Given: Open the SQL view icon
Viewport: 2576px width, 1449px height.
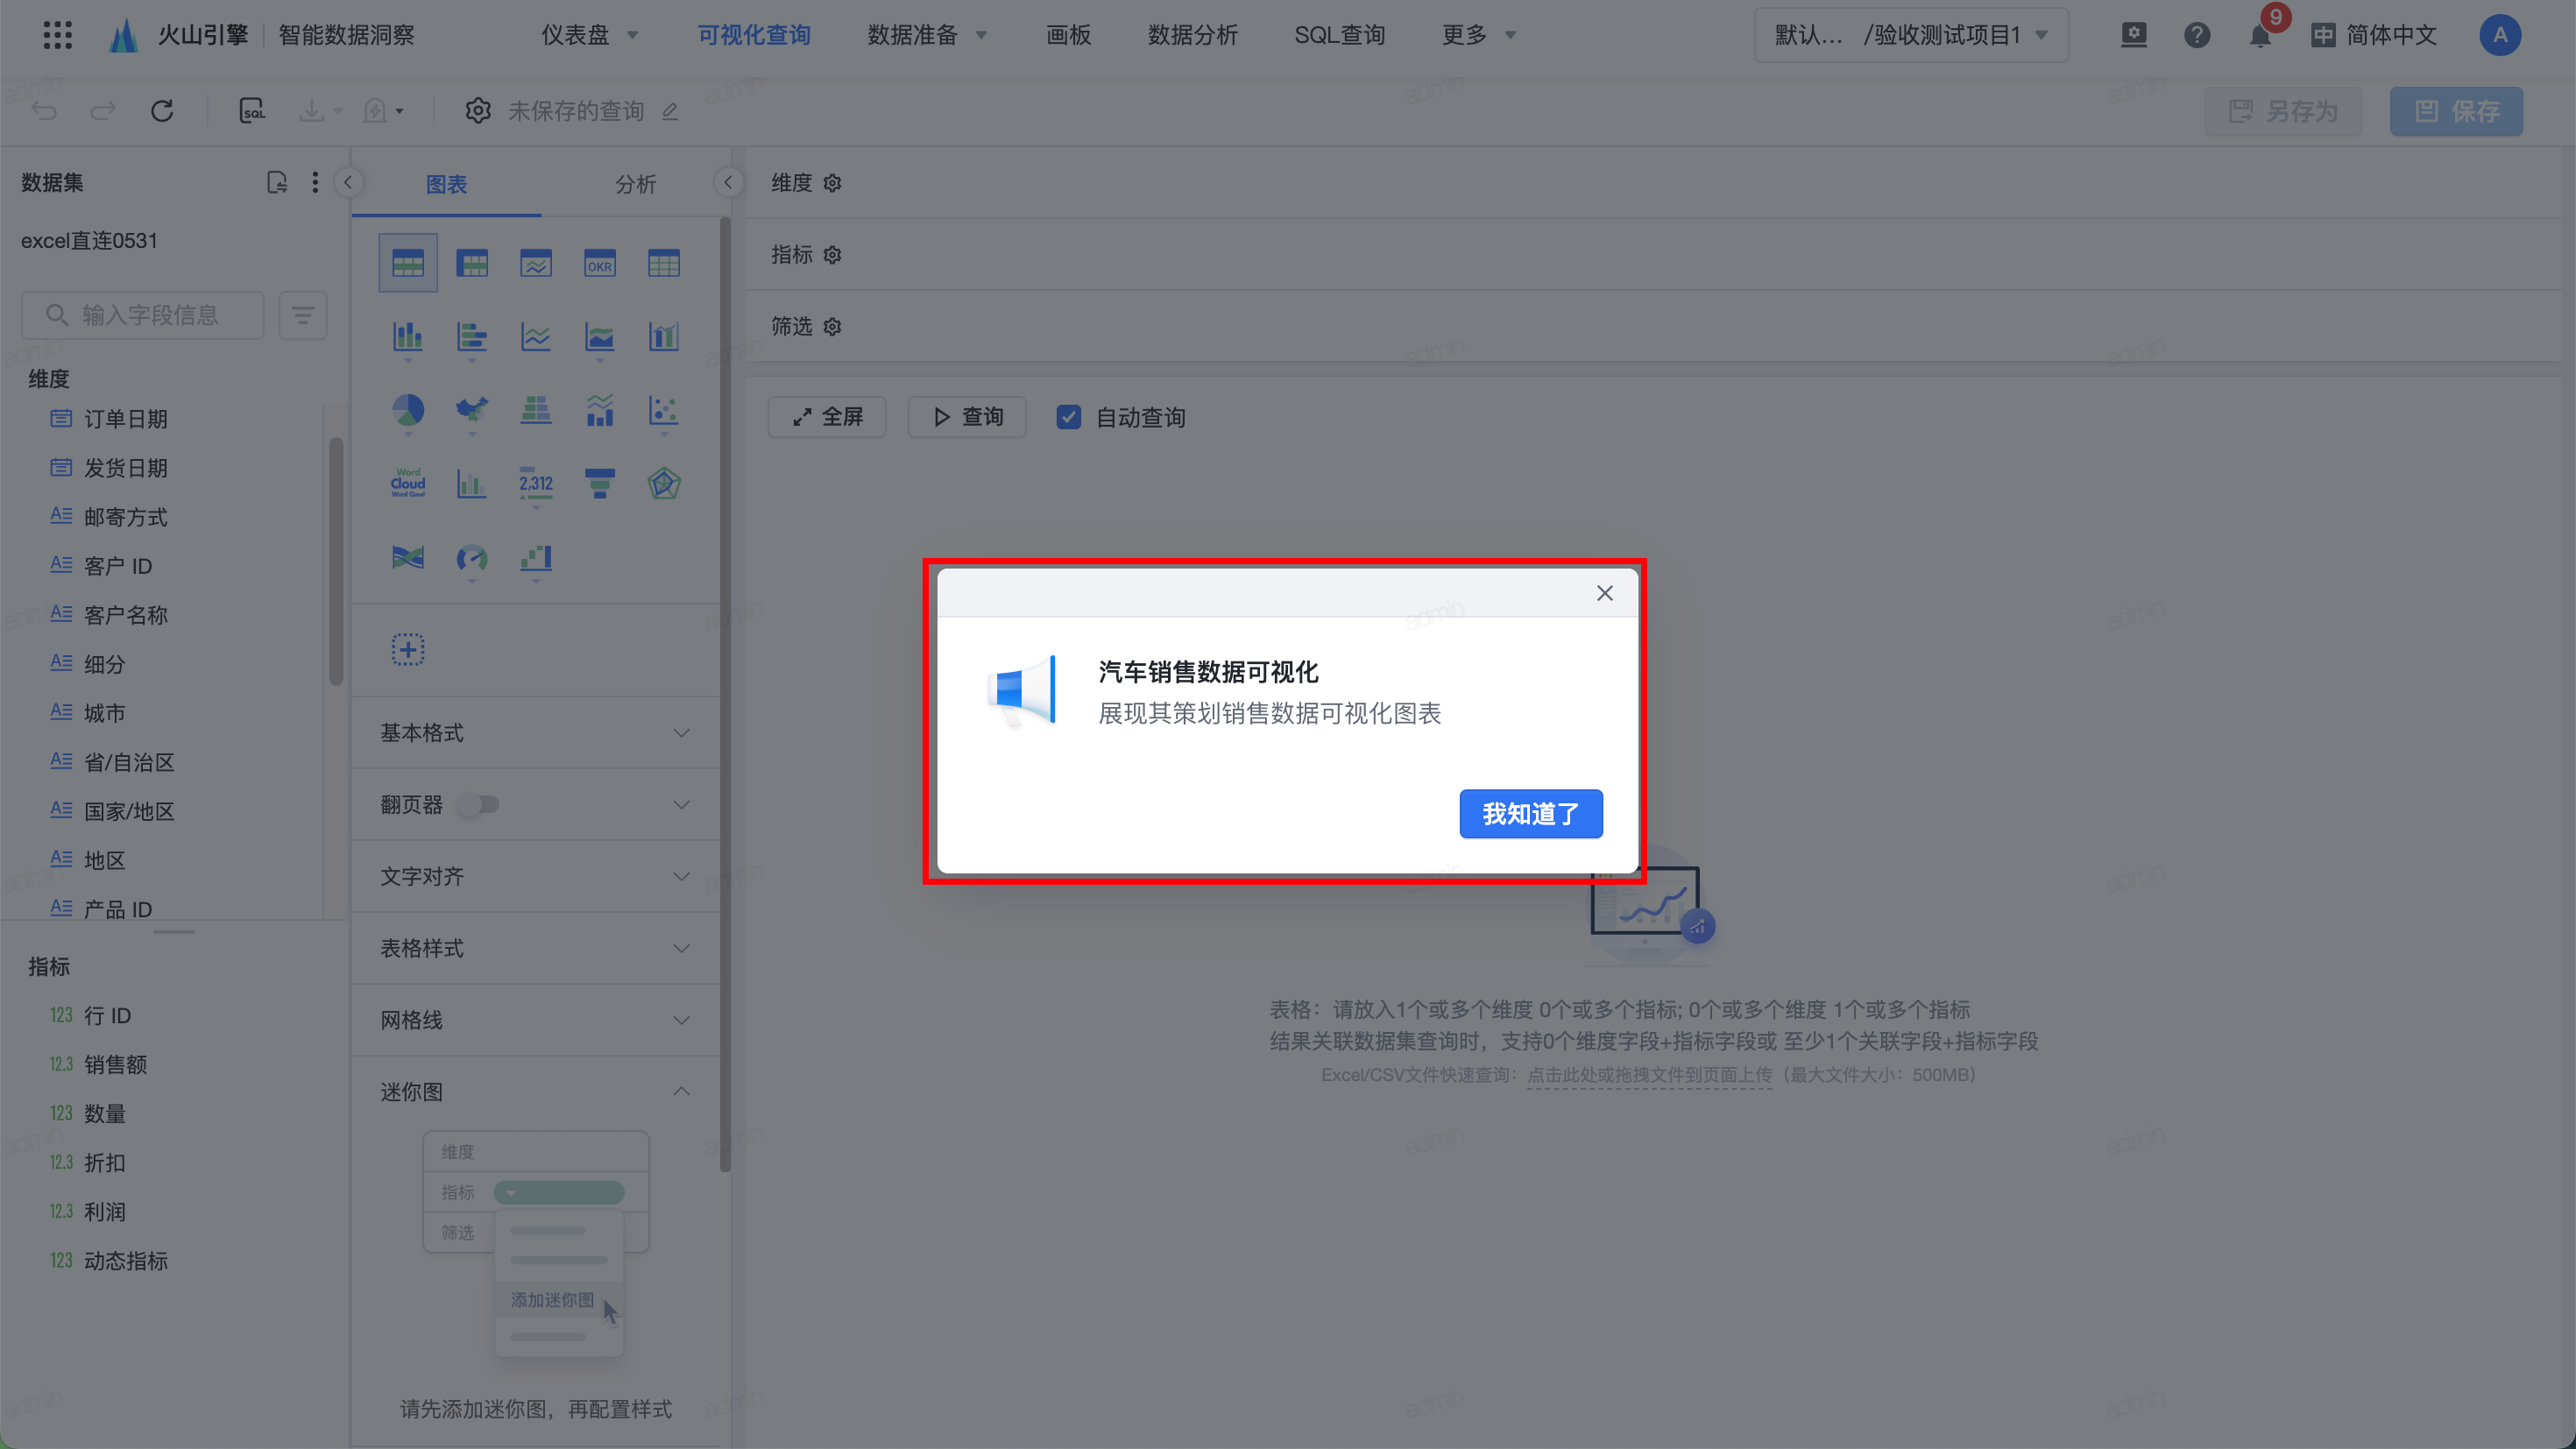Looking at the screenshot, I should (252, 111).
